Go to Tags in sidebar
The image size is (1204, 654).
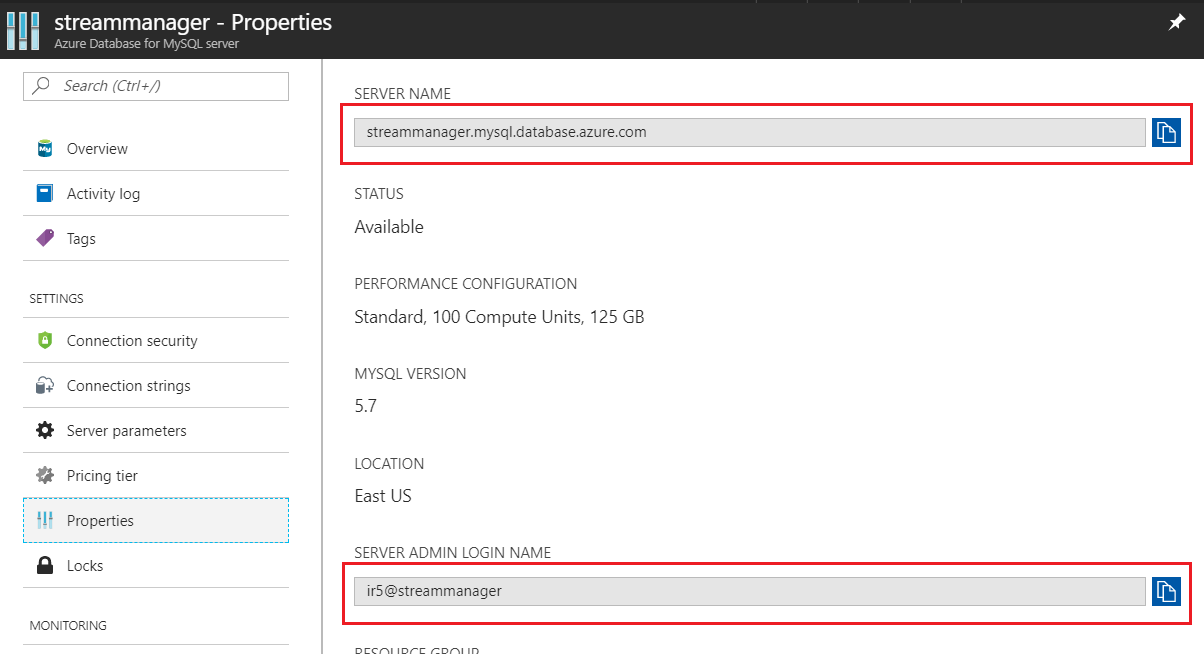(156, 238)
